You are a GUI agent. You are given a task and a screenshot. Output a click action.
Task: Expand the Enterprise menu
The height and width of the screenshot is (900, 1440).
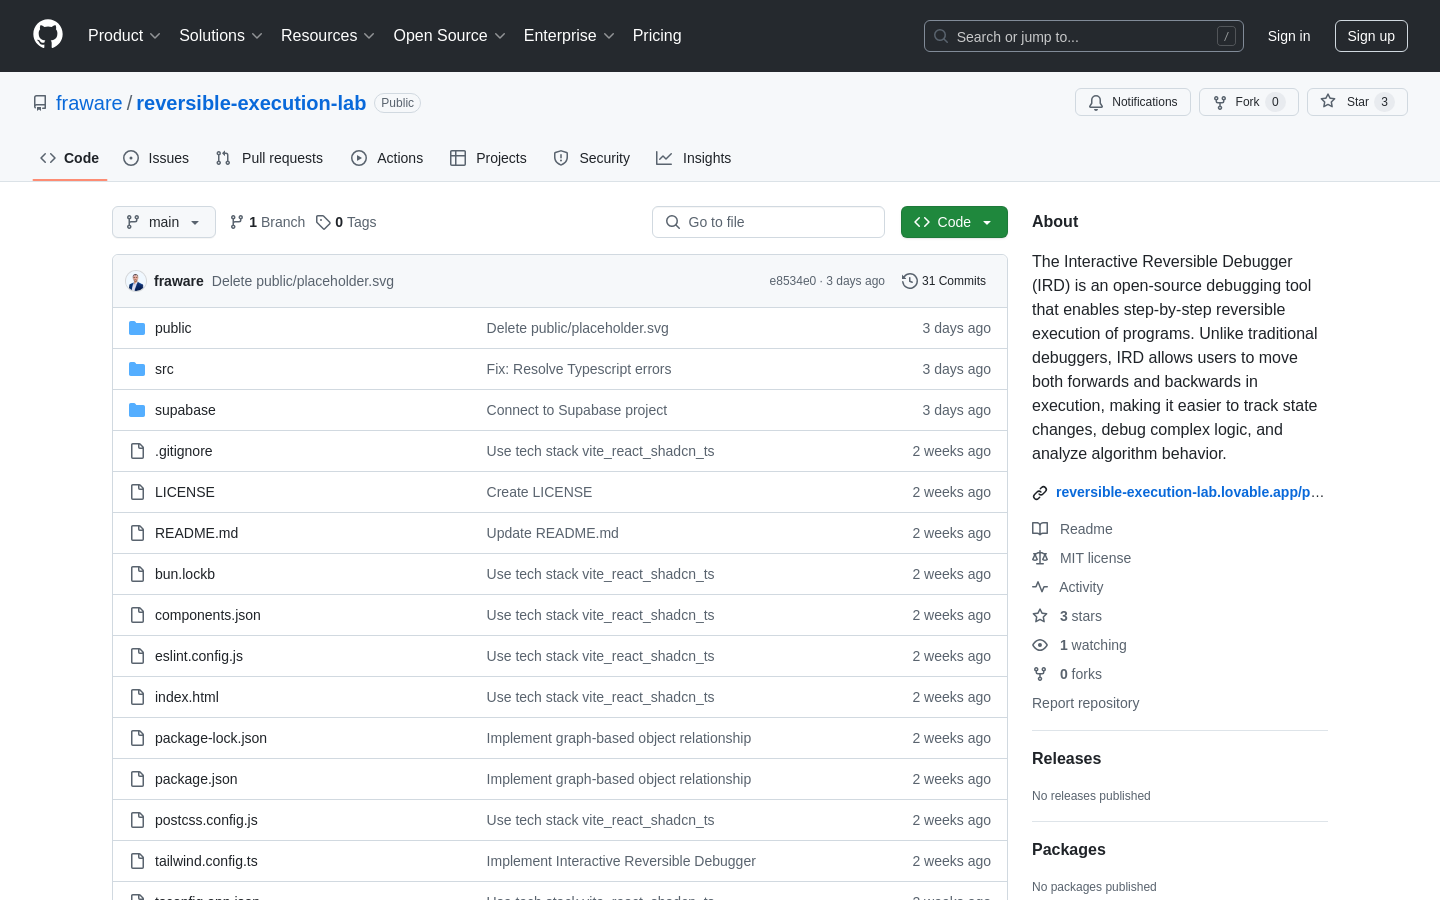(x=569, y=35)
